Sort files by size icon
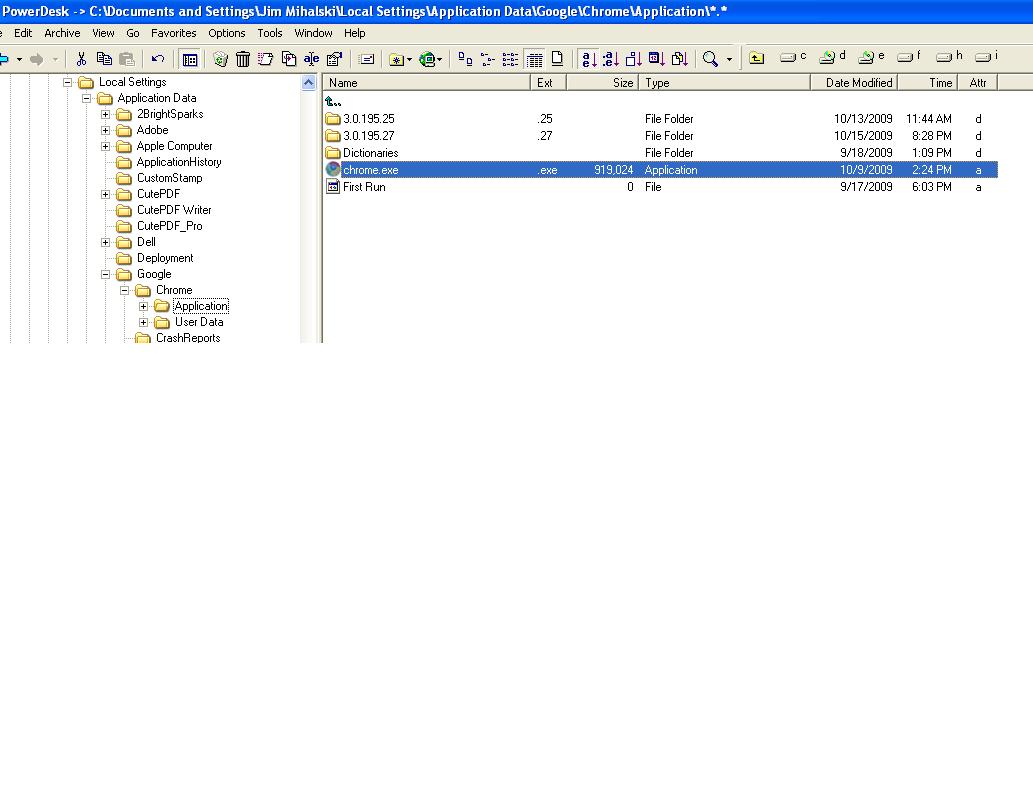Image resolution: width=1033 pixels, height=786 pixels. click(x=634, y=59)
